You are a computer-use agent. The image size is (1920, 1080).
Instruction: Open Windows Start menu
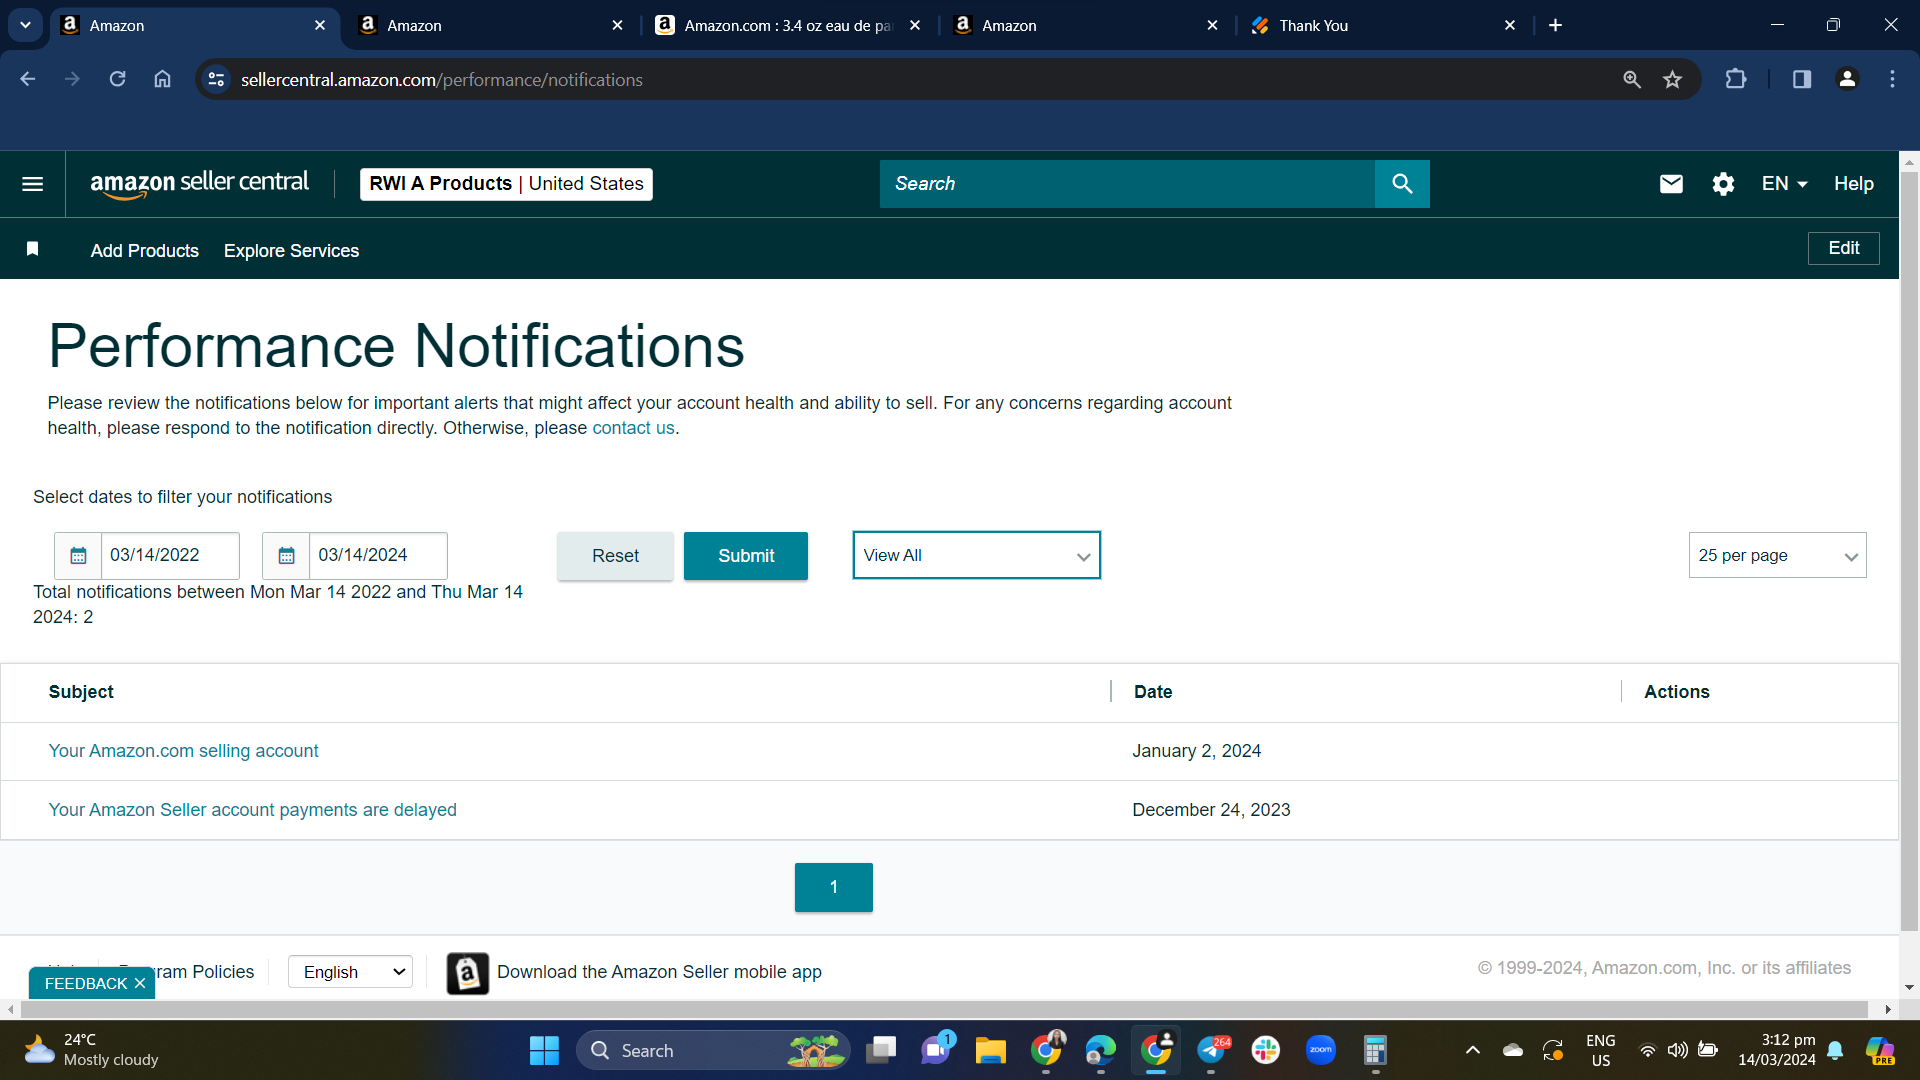pos(544,1051)
